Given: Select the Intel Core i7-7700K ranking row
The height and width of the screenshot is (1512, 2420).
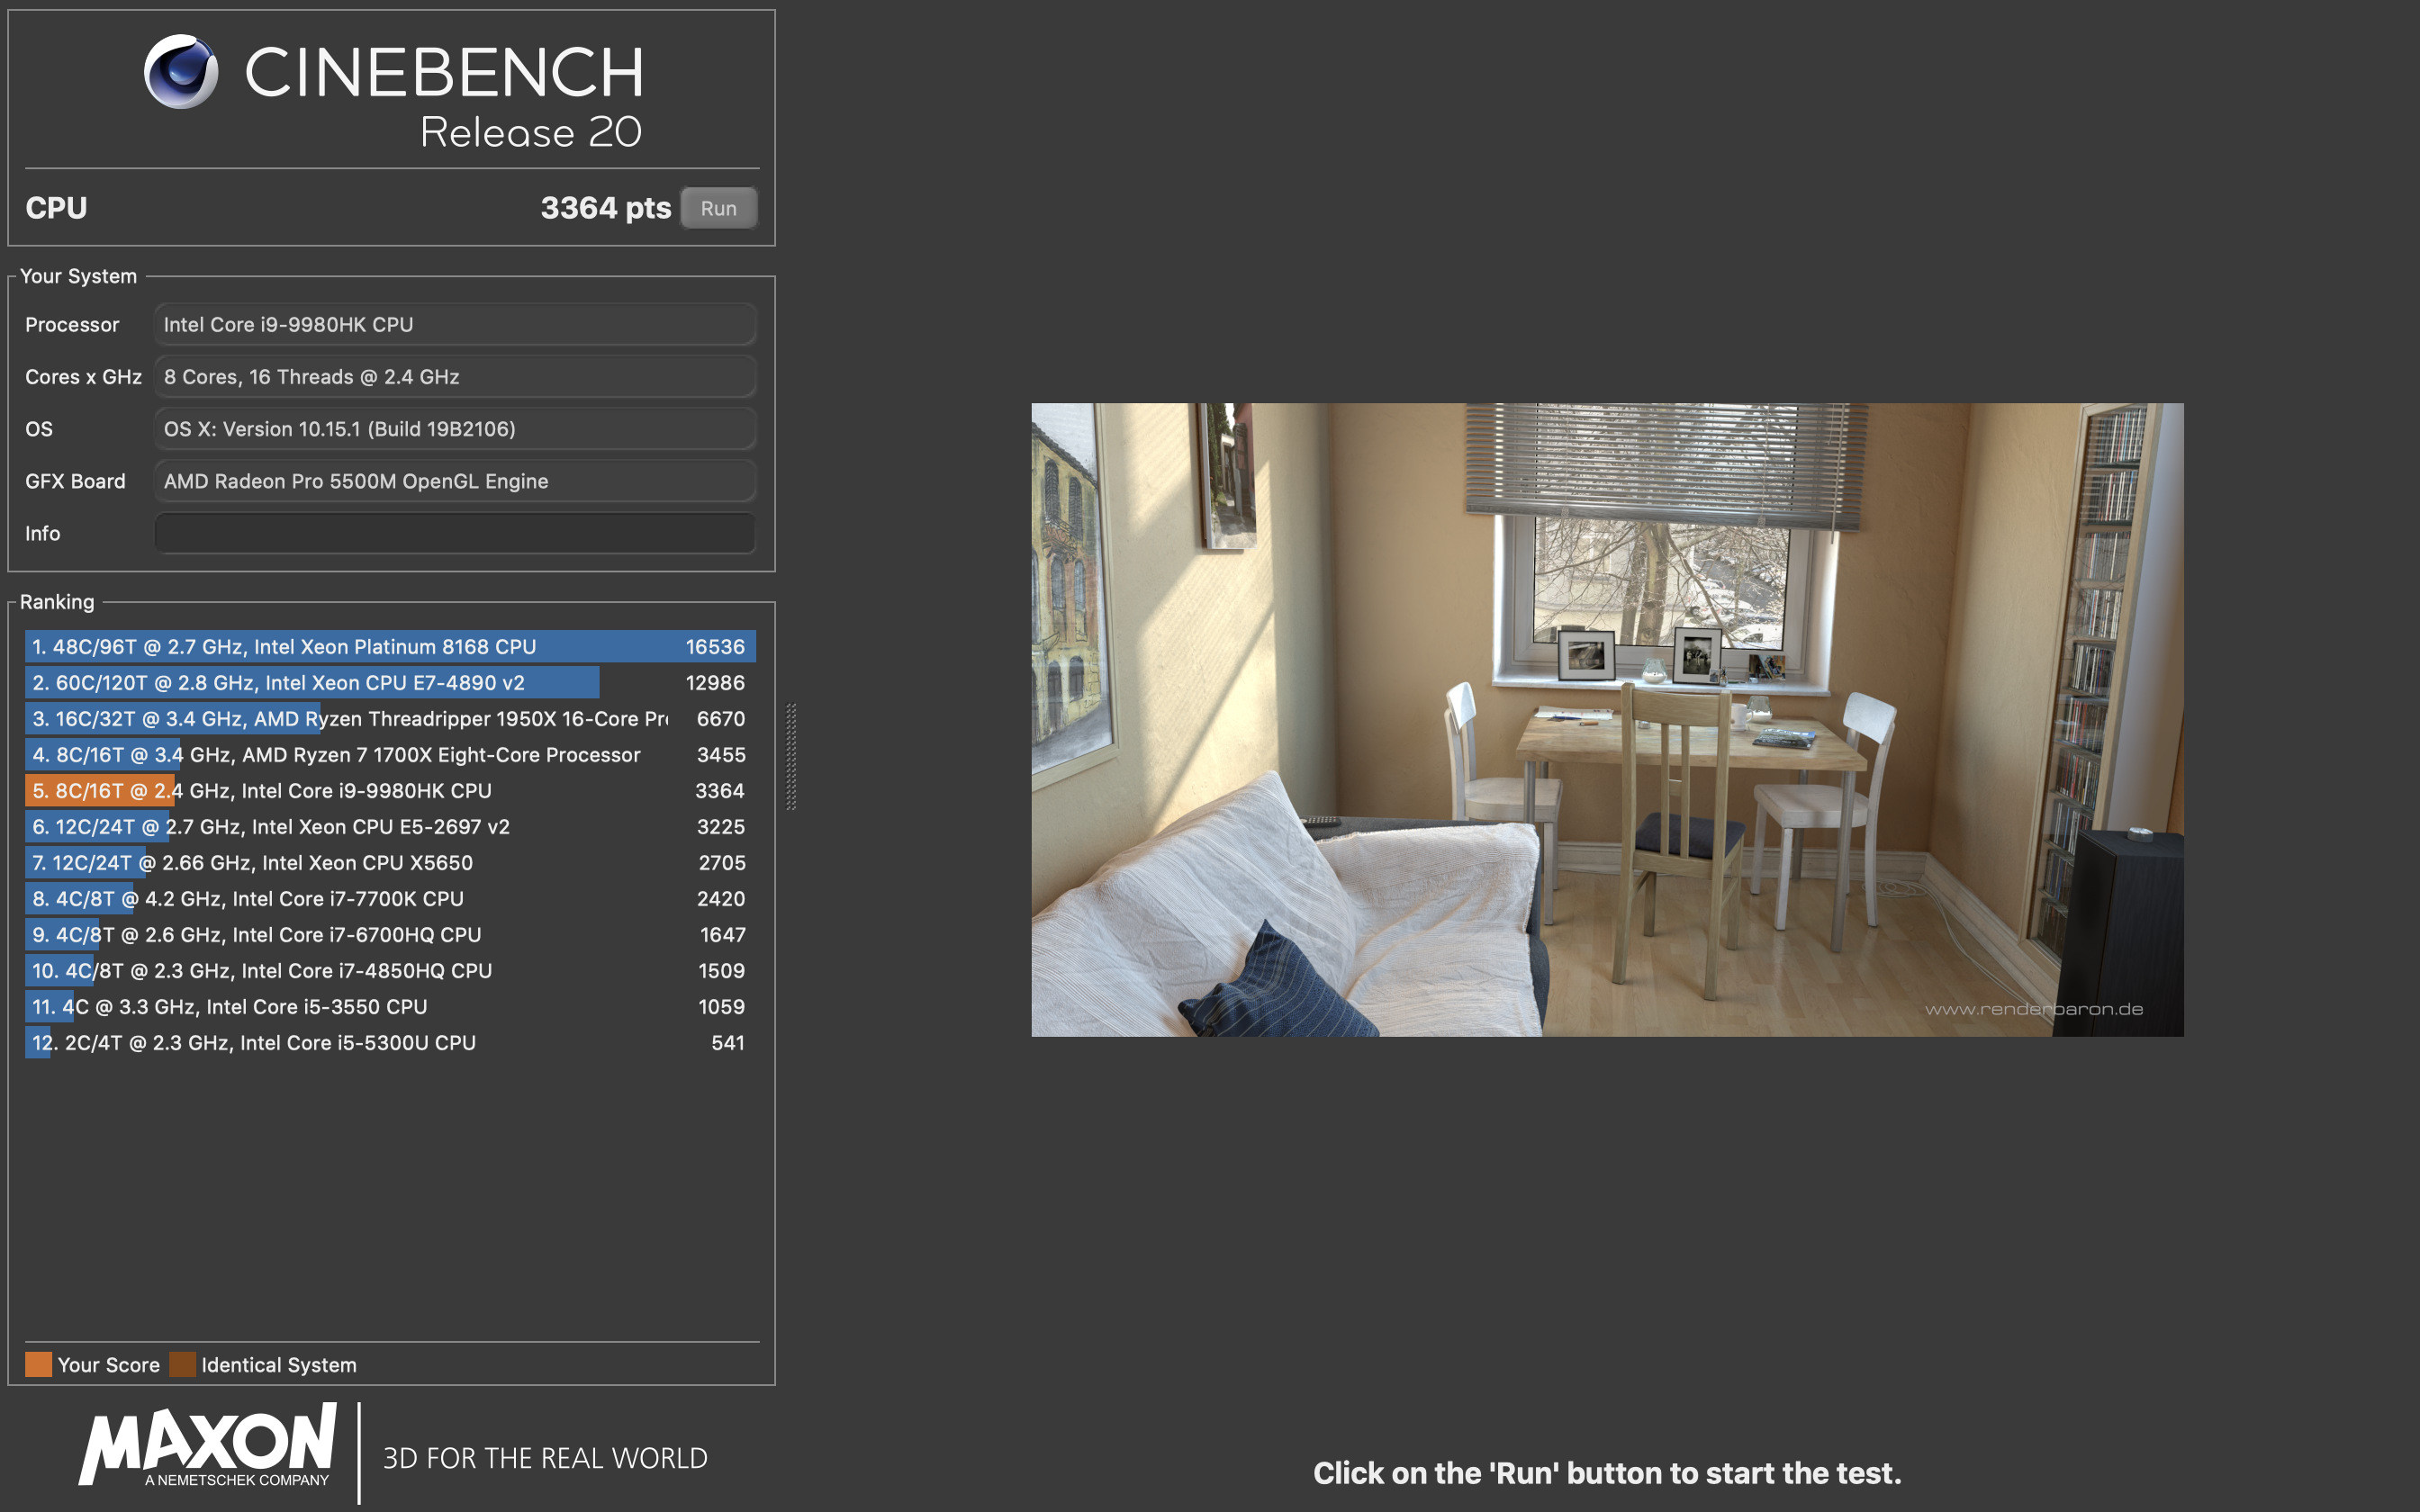Looking at the screenshot, I should tap(390, 899).
